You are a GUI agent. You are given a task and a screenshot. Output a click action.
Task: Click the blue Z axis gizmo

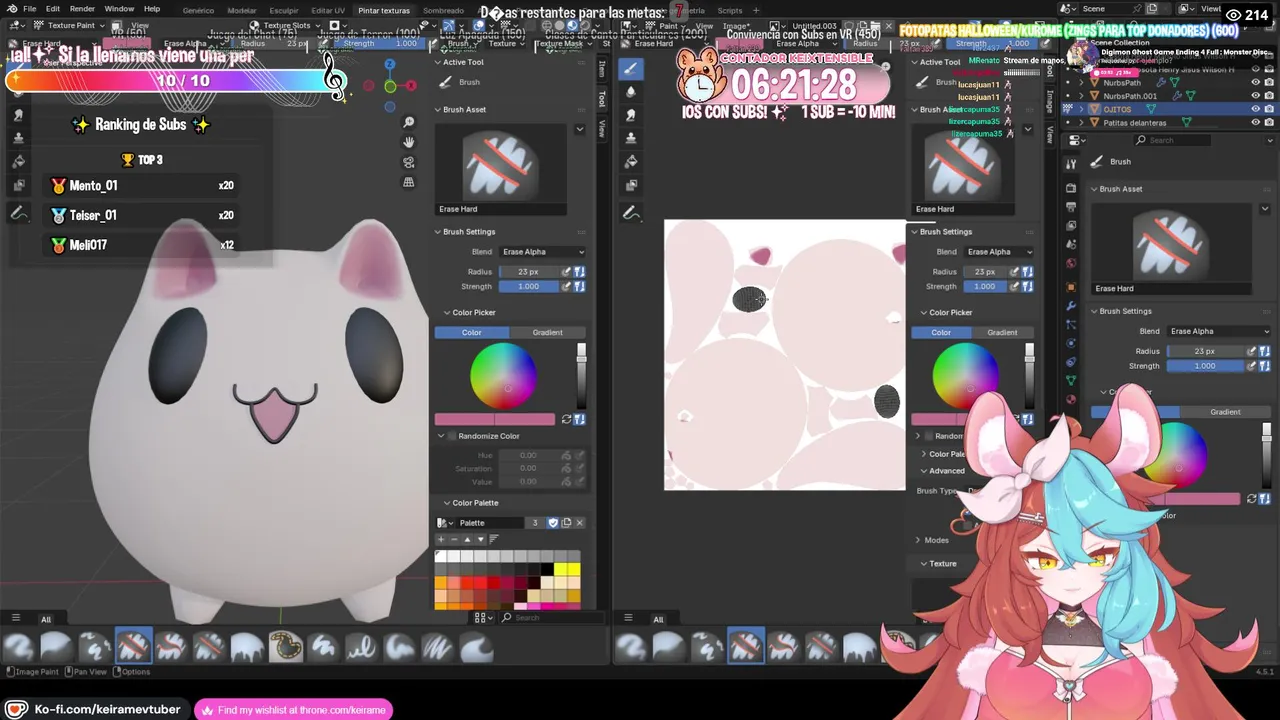390,65
